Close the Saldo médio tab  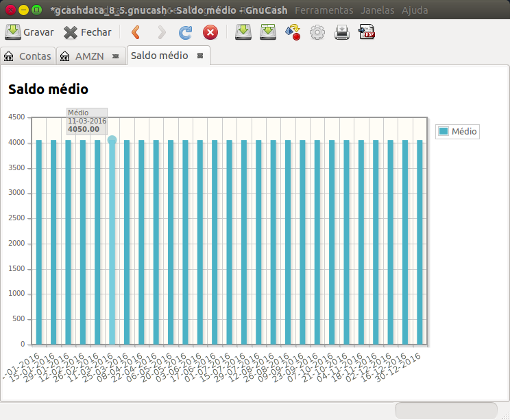pyautogui.click(x=200, y=56)
